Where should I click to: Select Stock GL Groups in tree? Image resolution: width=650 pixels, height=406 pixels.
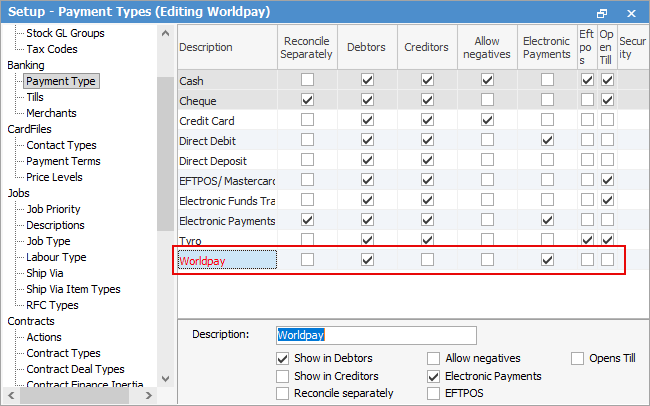(65, 33)
